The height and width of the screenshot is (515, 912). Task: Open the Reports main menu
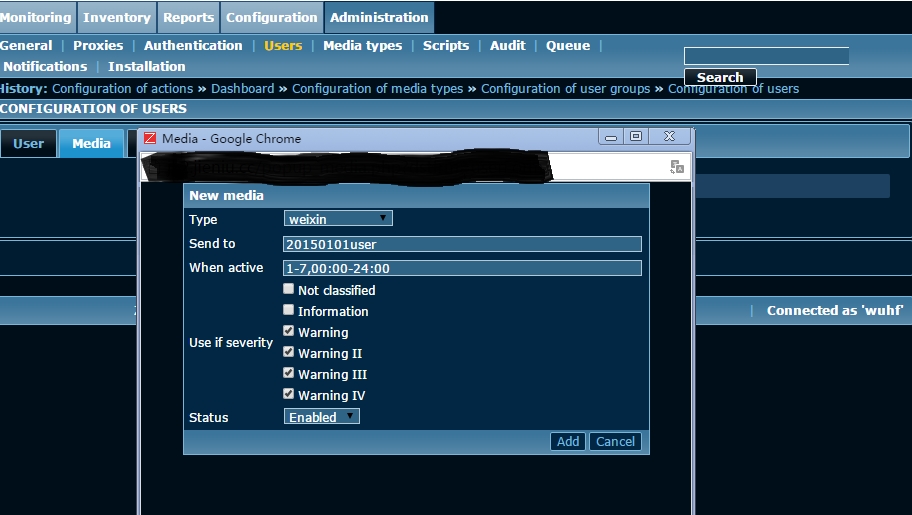click(x=188, y=17)
